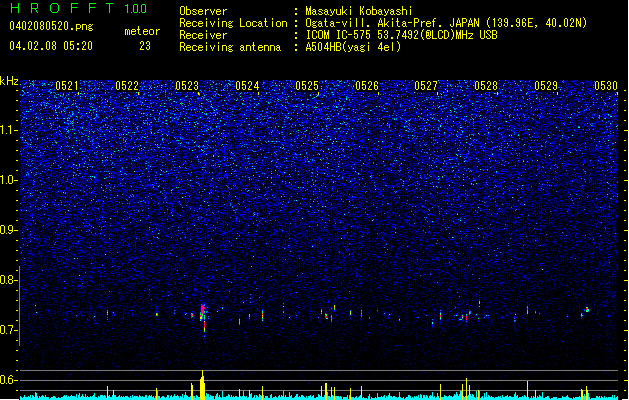
Task: Click the 'meteor' label
Action: (x=142, y=31)
